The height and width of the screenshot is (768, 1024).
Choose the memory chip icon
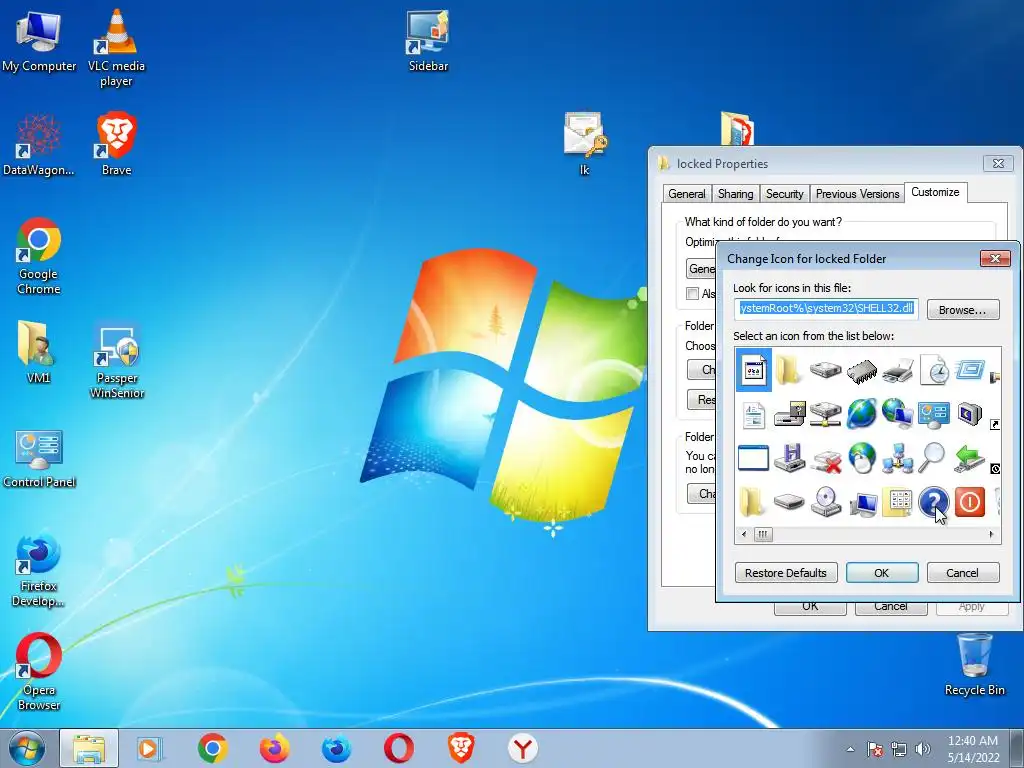(862, 372)
